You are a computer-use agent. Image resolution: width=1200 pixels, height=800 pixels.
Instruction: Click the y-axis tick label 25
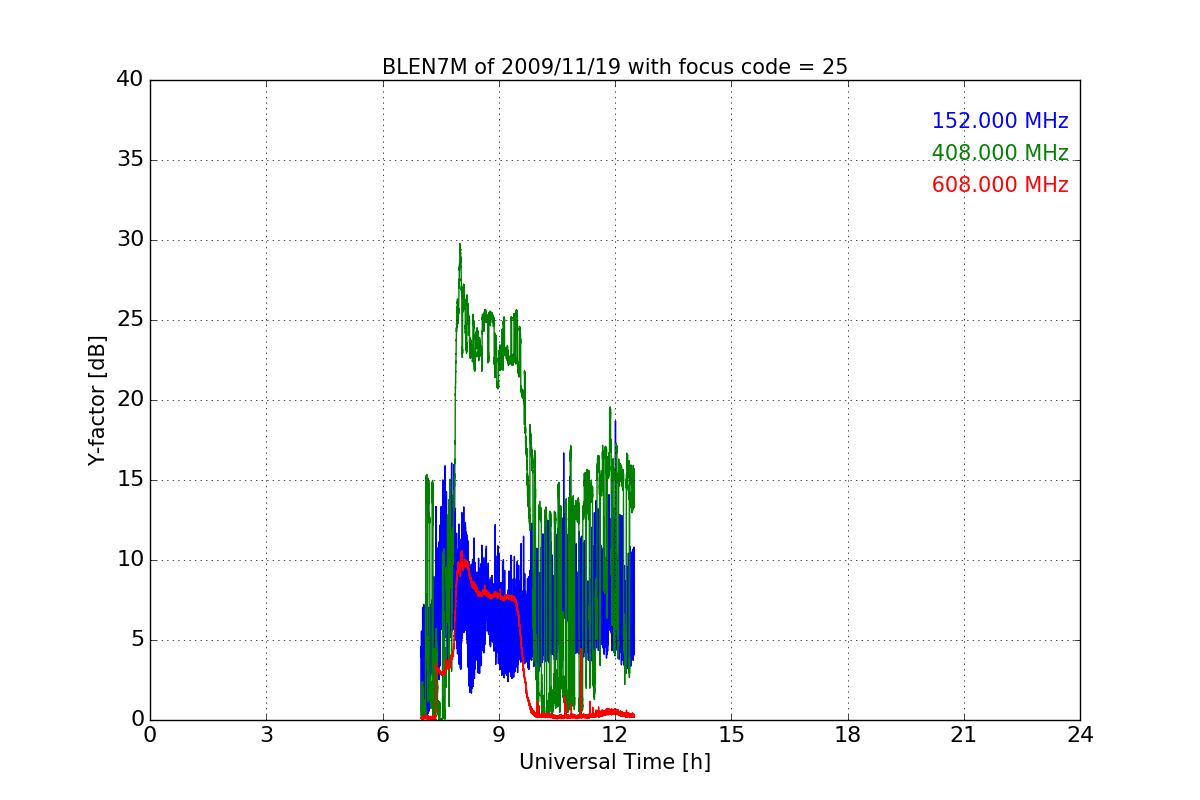[x=130, y=320]
